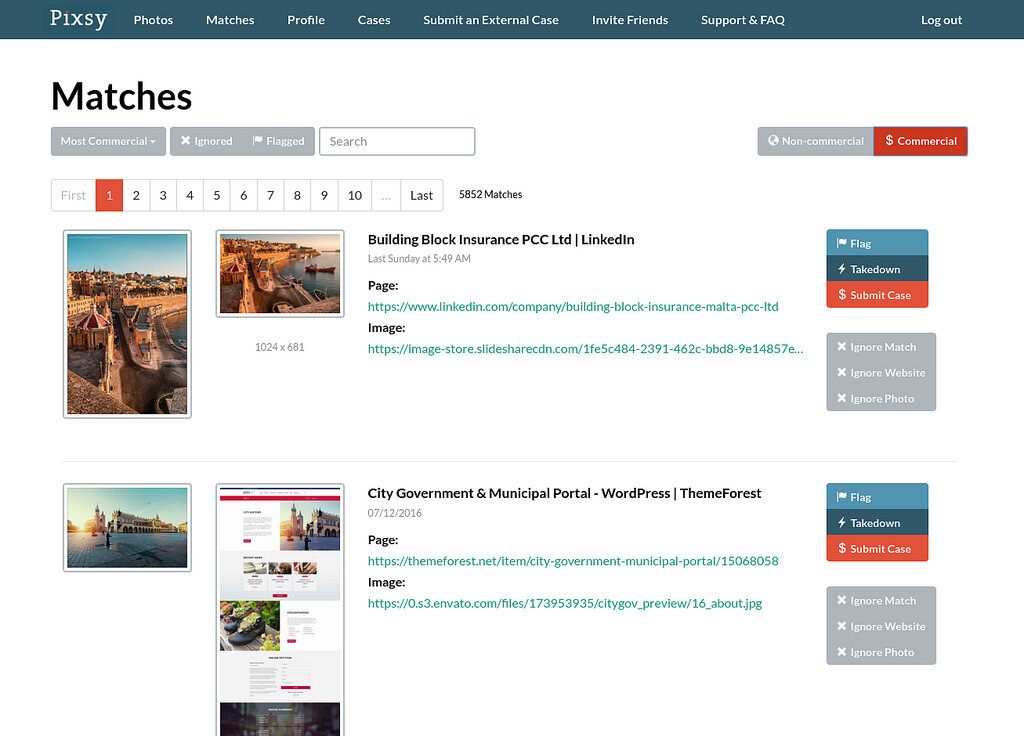Open LinkedIn matched image thumbnail

point(280,274)
